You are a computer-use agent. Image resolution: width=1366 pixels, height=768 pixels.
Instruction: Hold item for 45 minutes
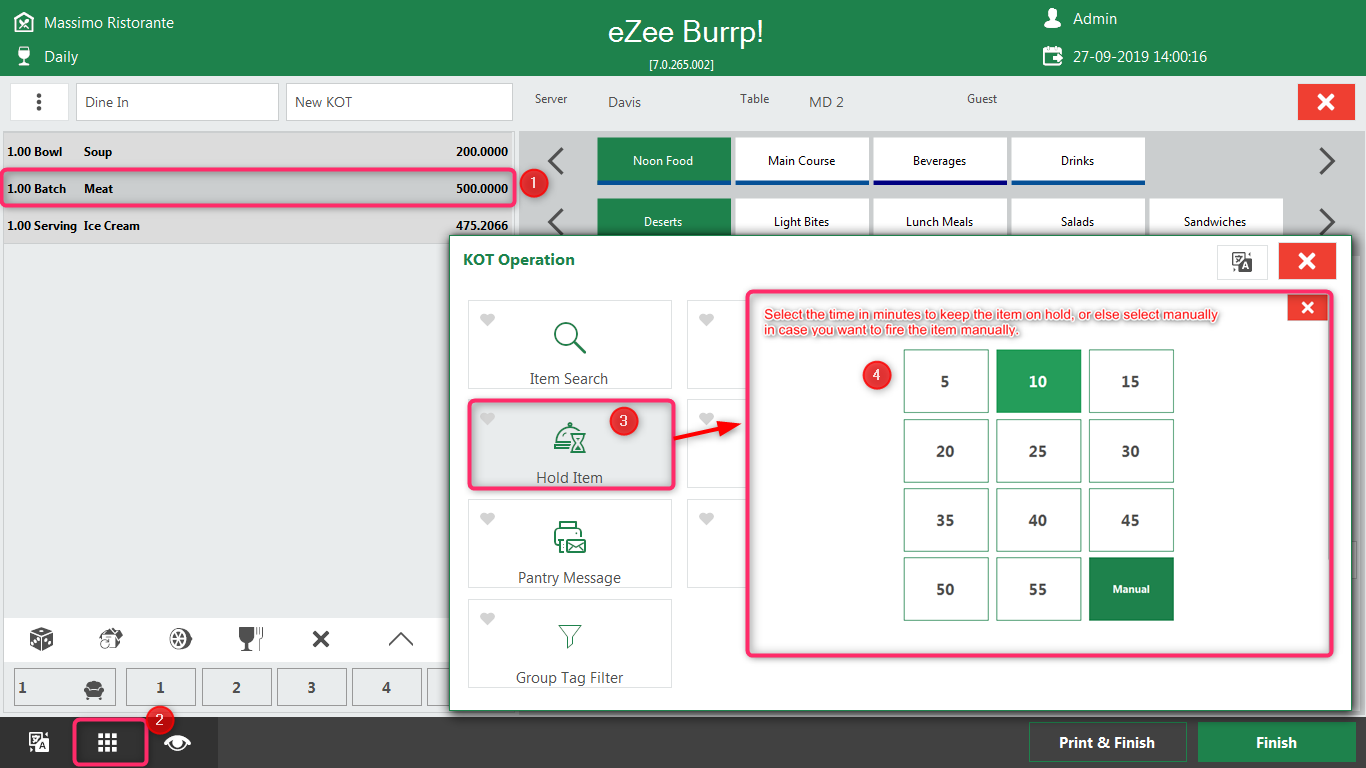1131,520
